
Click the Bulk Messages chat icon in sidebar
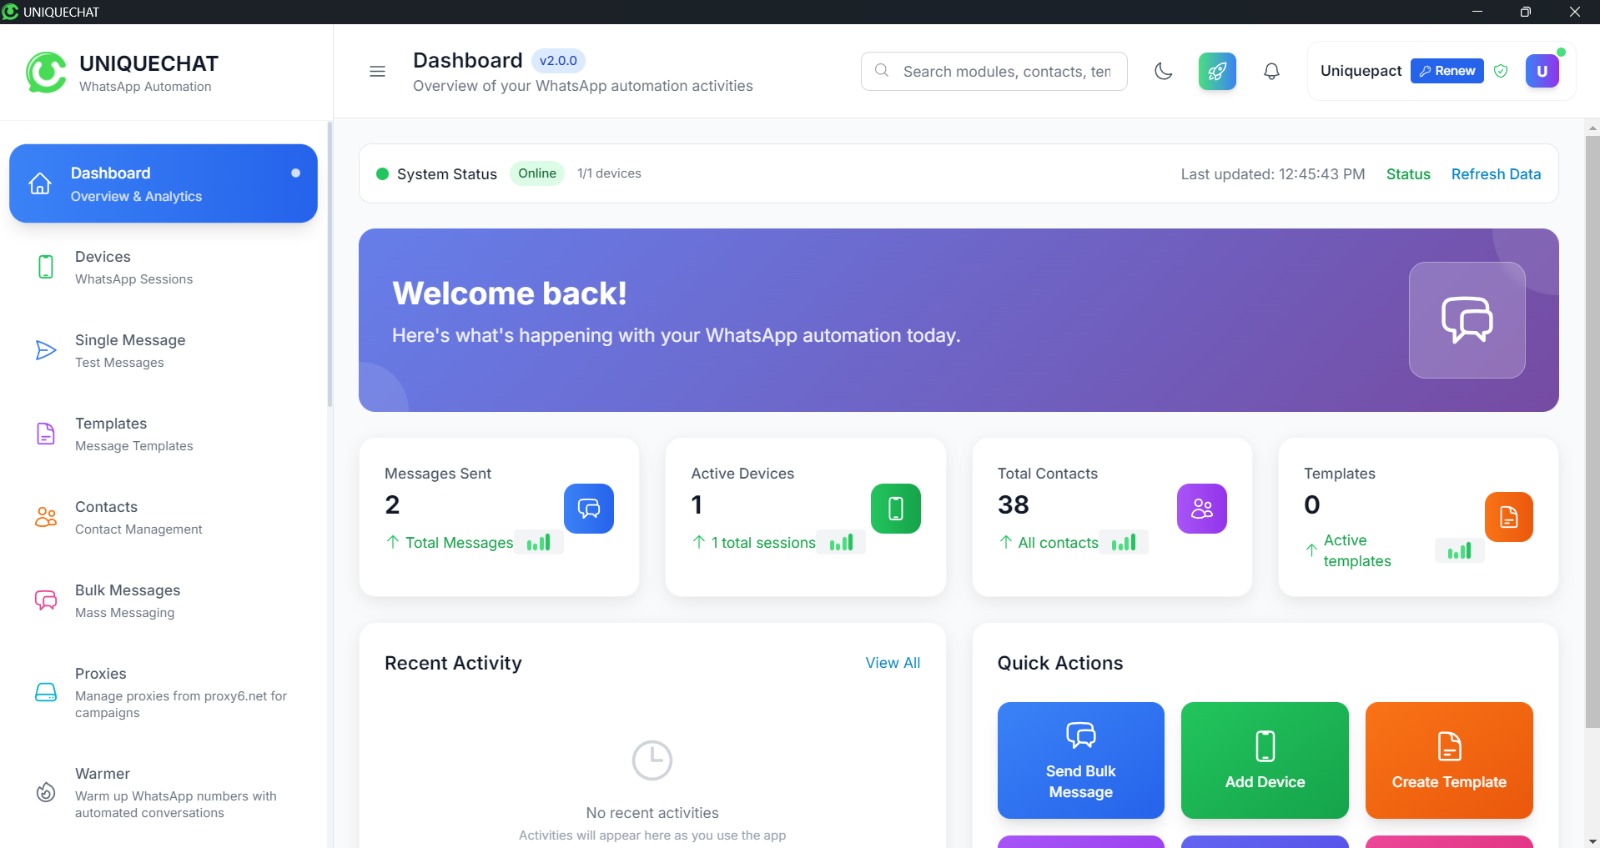pyautogui.click(x=46, y=600)
